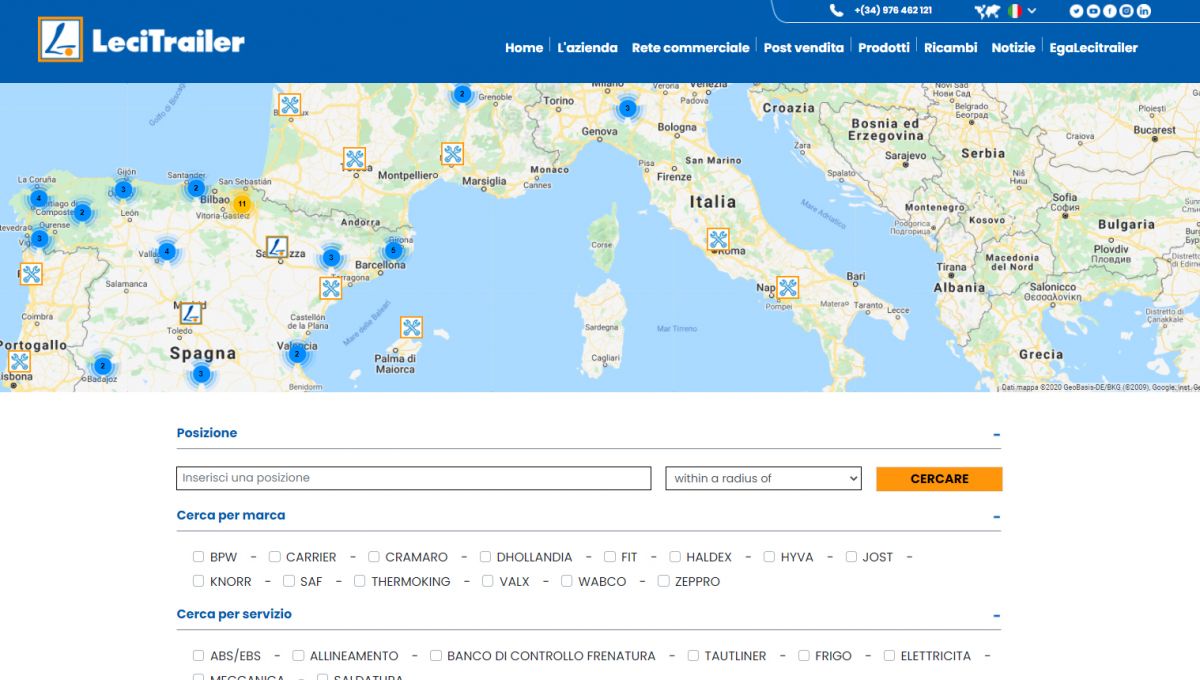Enable the THERMOKING brand checkbox
This screenshot has height=680, width=1200.
[360, 581]
